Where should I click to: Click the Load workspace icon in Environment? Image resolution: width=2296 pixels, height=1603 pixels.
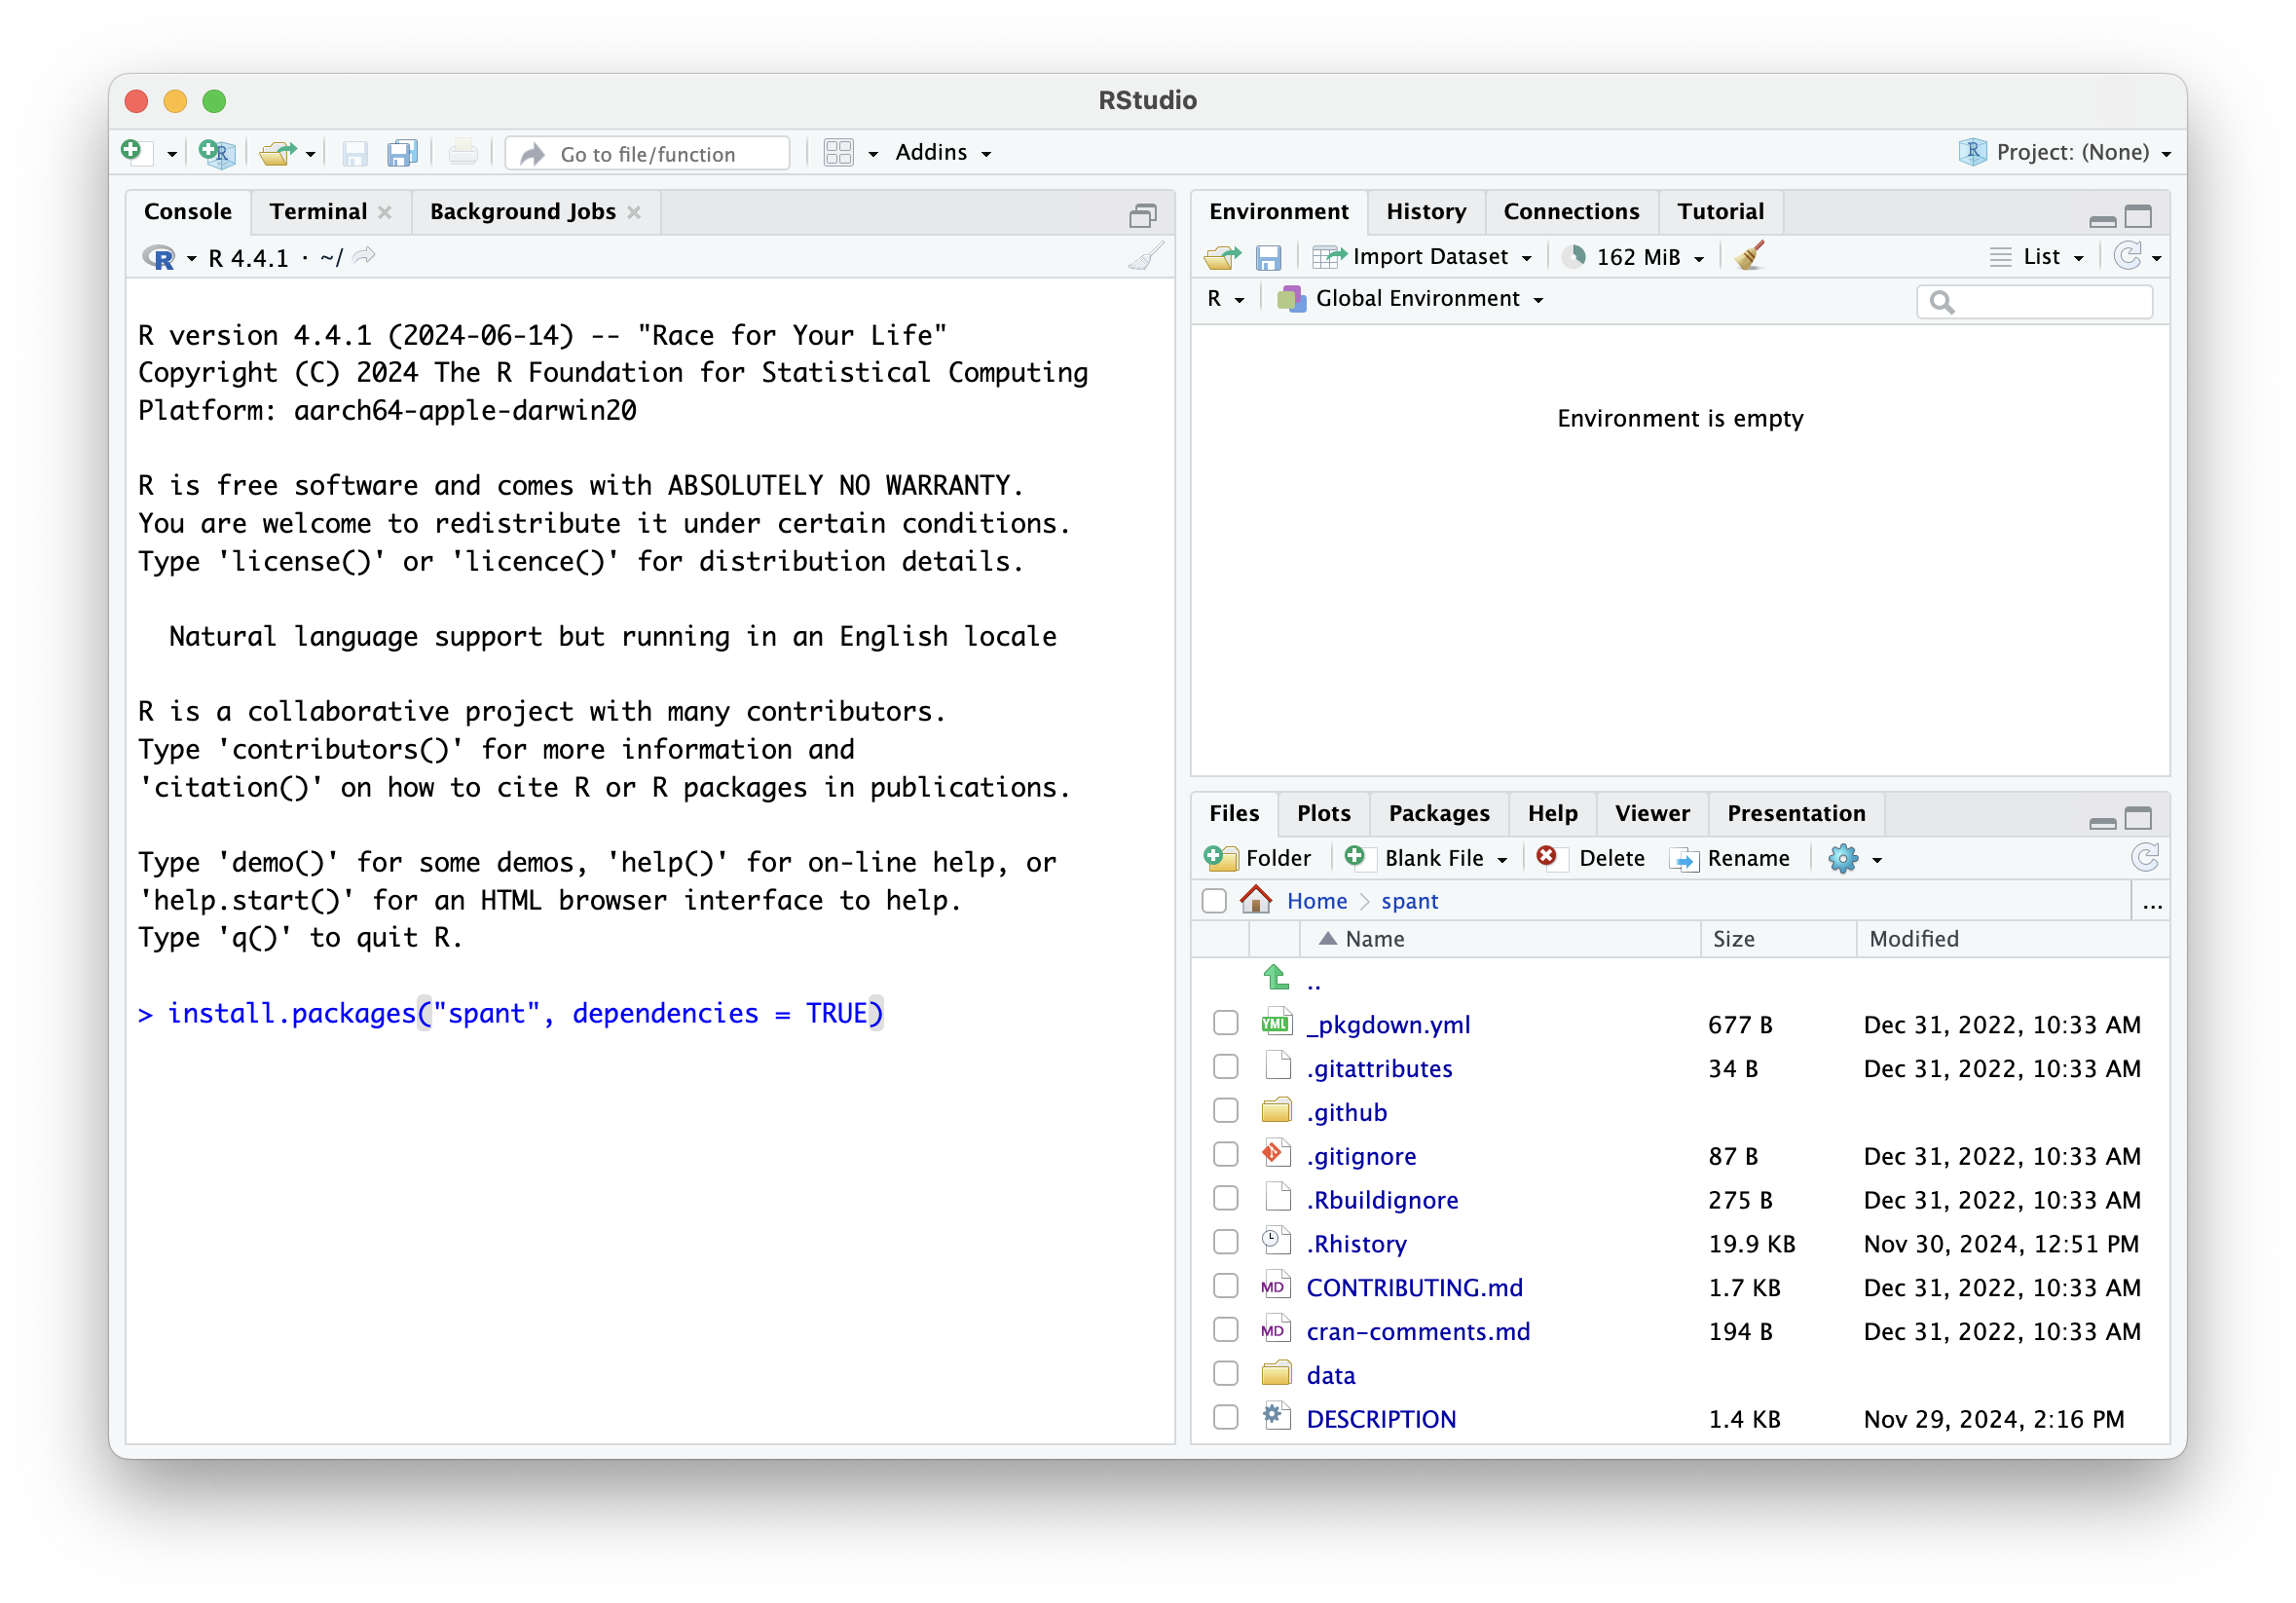pos(1222,257)
